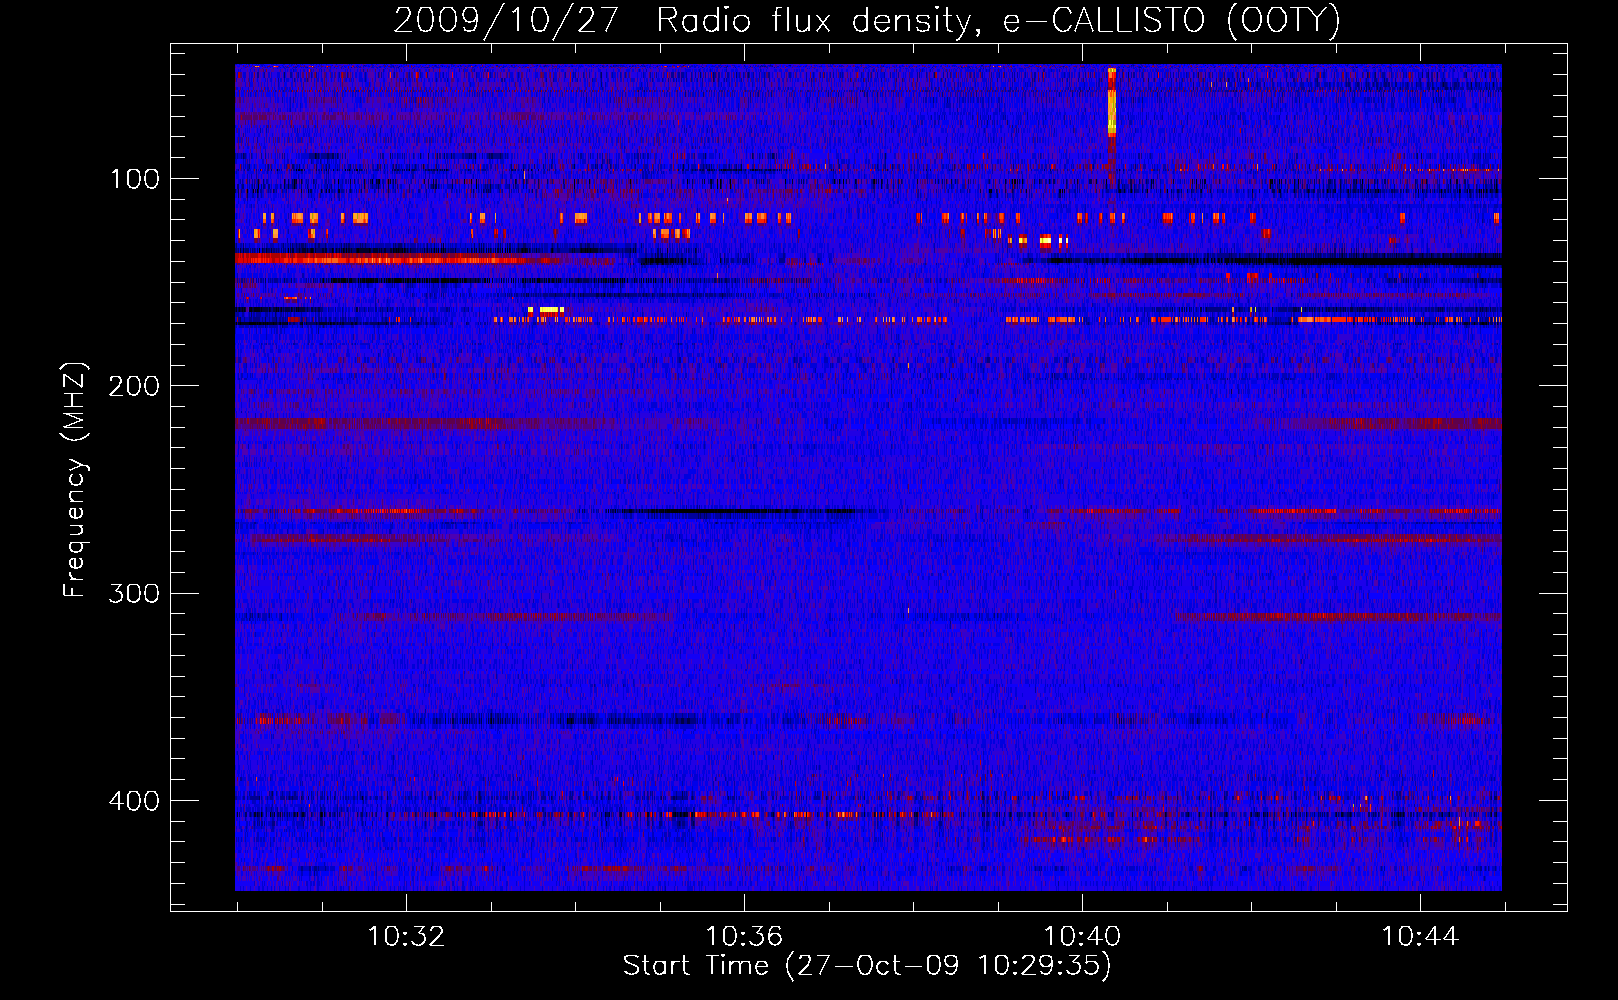The height and width of the screenshot is (1000, 1618).
Task: Click the 10:32 time tick label
Action: [406, 937]
